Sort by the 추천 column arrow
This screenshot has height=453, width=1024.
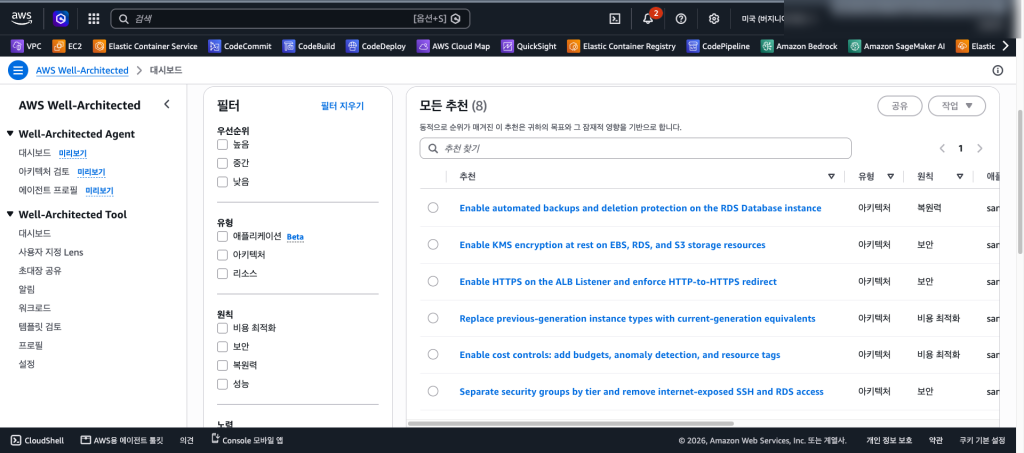(831, 177)
